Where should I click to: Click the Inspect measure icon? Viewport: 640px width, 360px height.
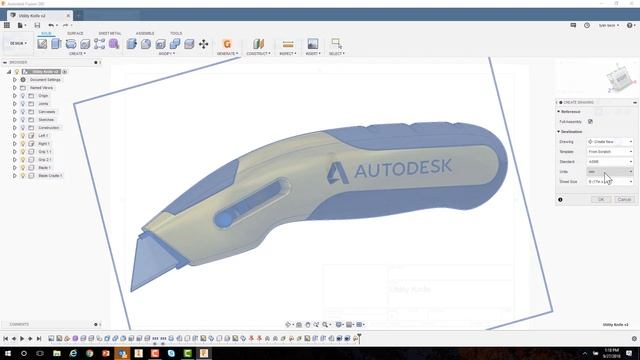(x=288, y=44)
